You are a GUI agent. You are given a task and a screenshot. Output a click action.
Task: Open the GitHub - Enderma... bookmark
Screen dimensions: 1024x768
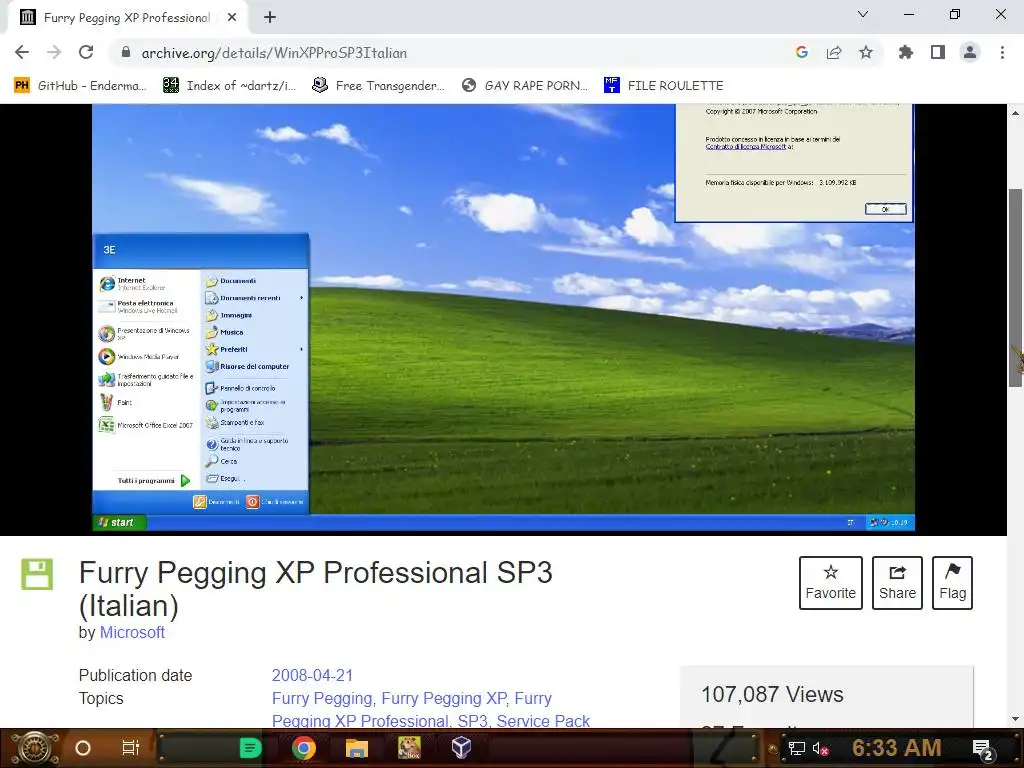tap(80, 86)
